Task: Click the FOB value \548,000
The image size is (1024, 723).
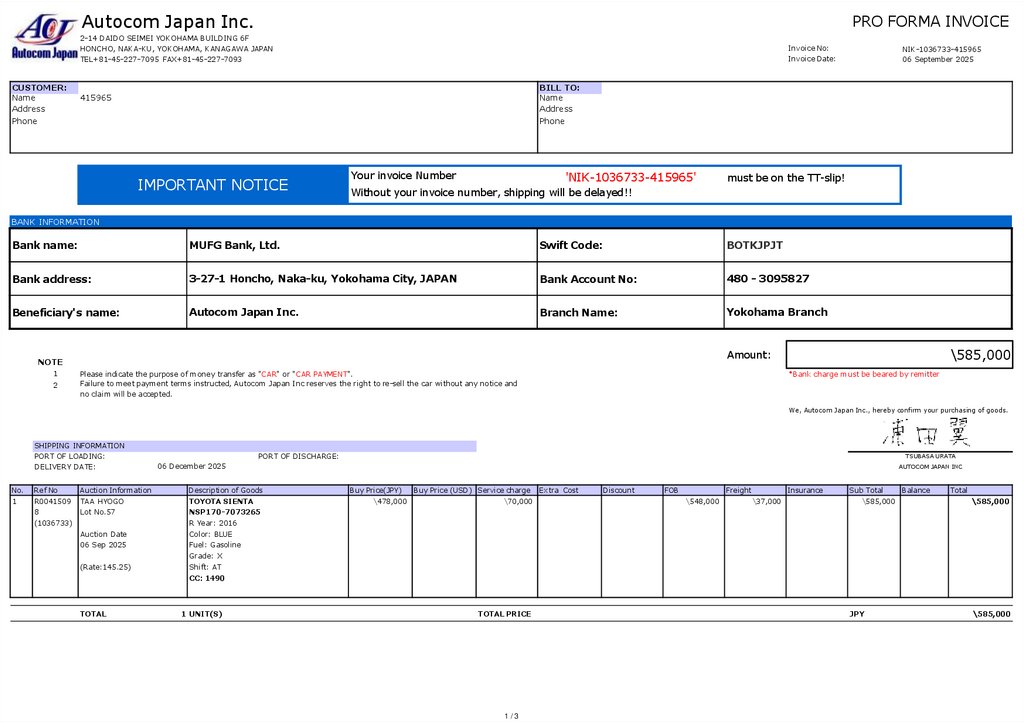Action: pos(702,501)
